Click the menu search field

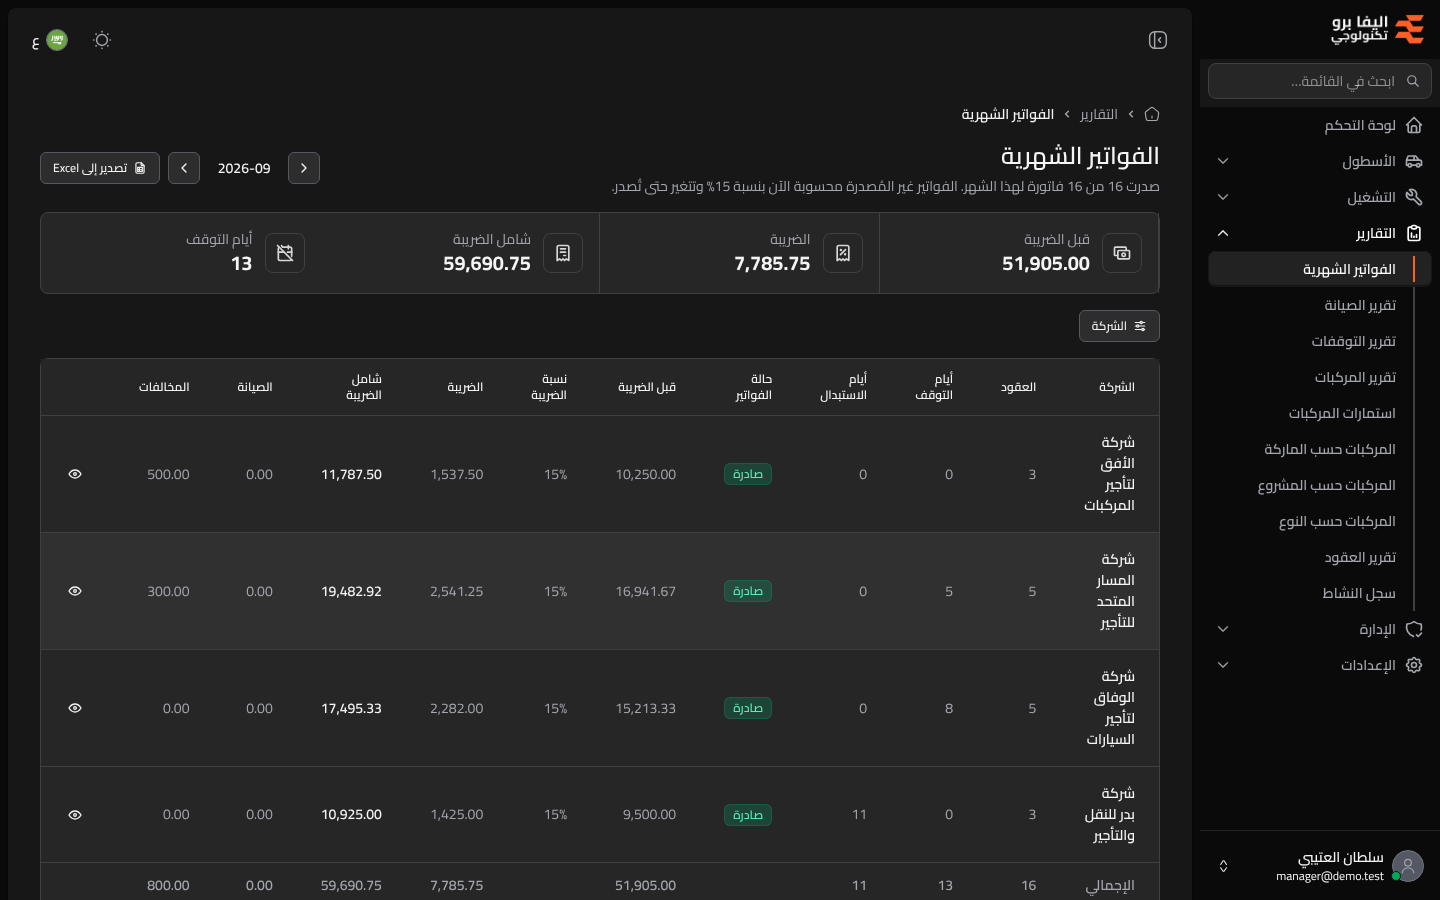pyautogui.click(x=1320, y=81)
